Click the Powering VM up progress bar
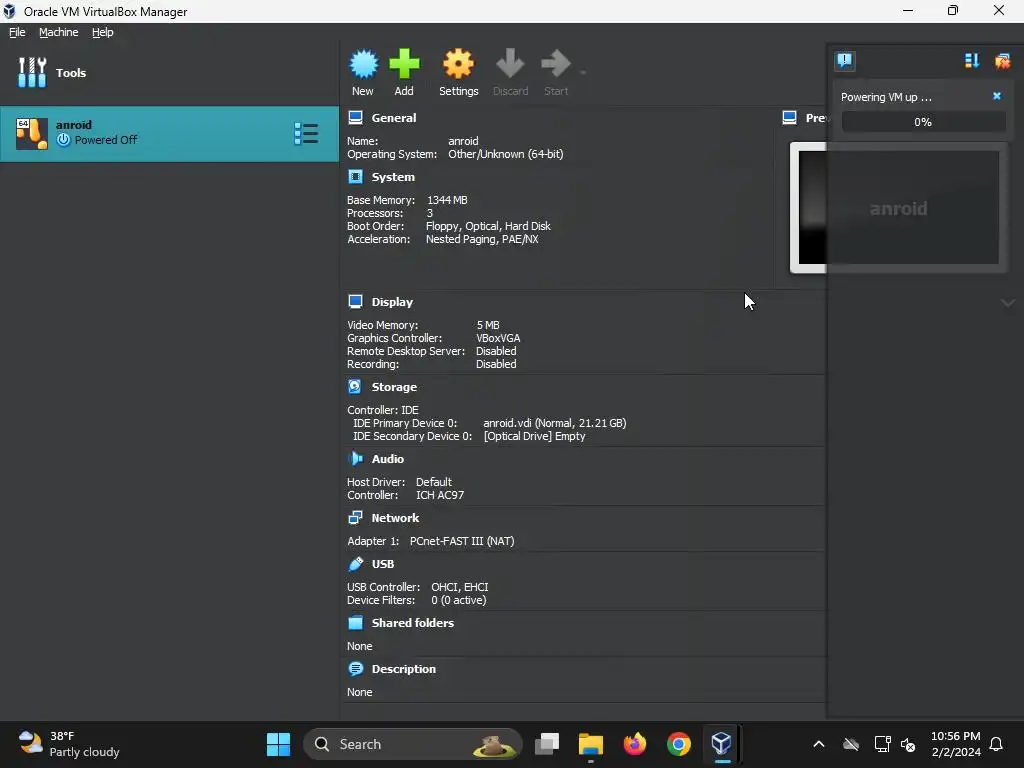Viewport: 1024px width, 768px height. coord(923,122)
